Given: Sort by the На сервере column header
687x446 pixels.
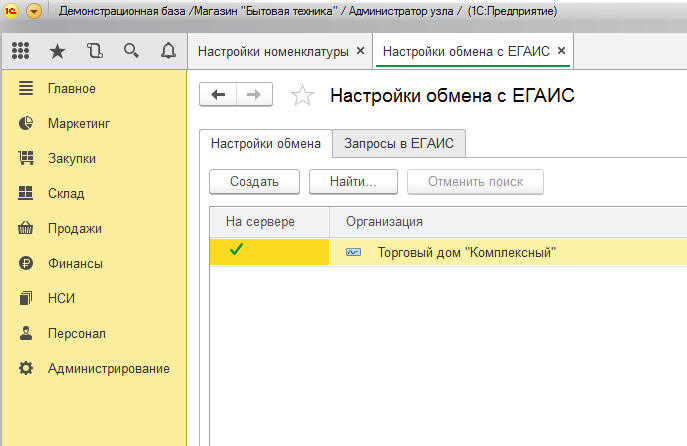Looking at the screenshot, I should [269, 222].
